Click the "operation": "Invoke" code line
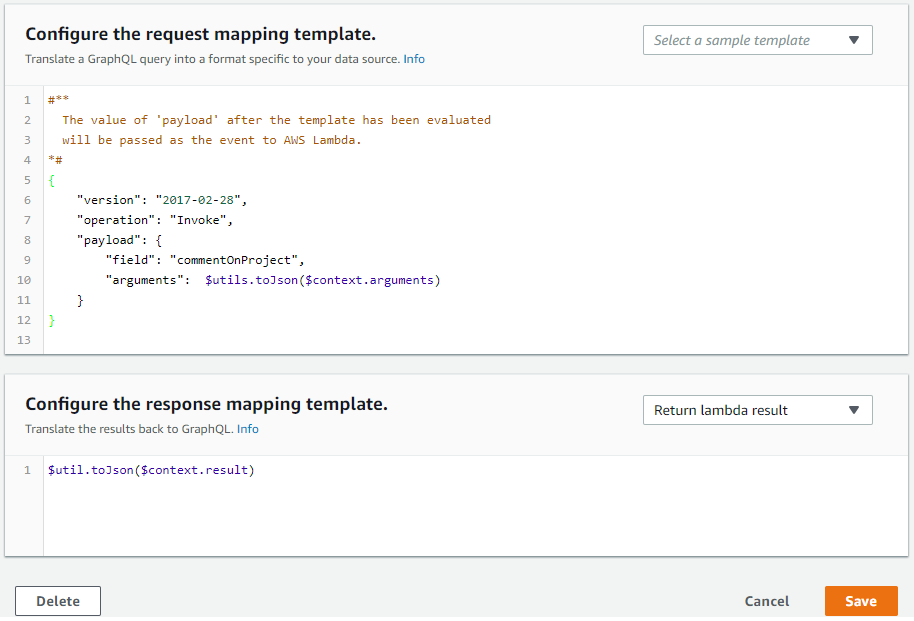Screen dimensions: 914x621 tap(155, 220)
